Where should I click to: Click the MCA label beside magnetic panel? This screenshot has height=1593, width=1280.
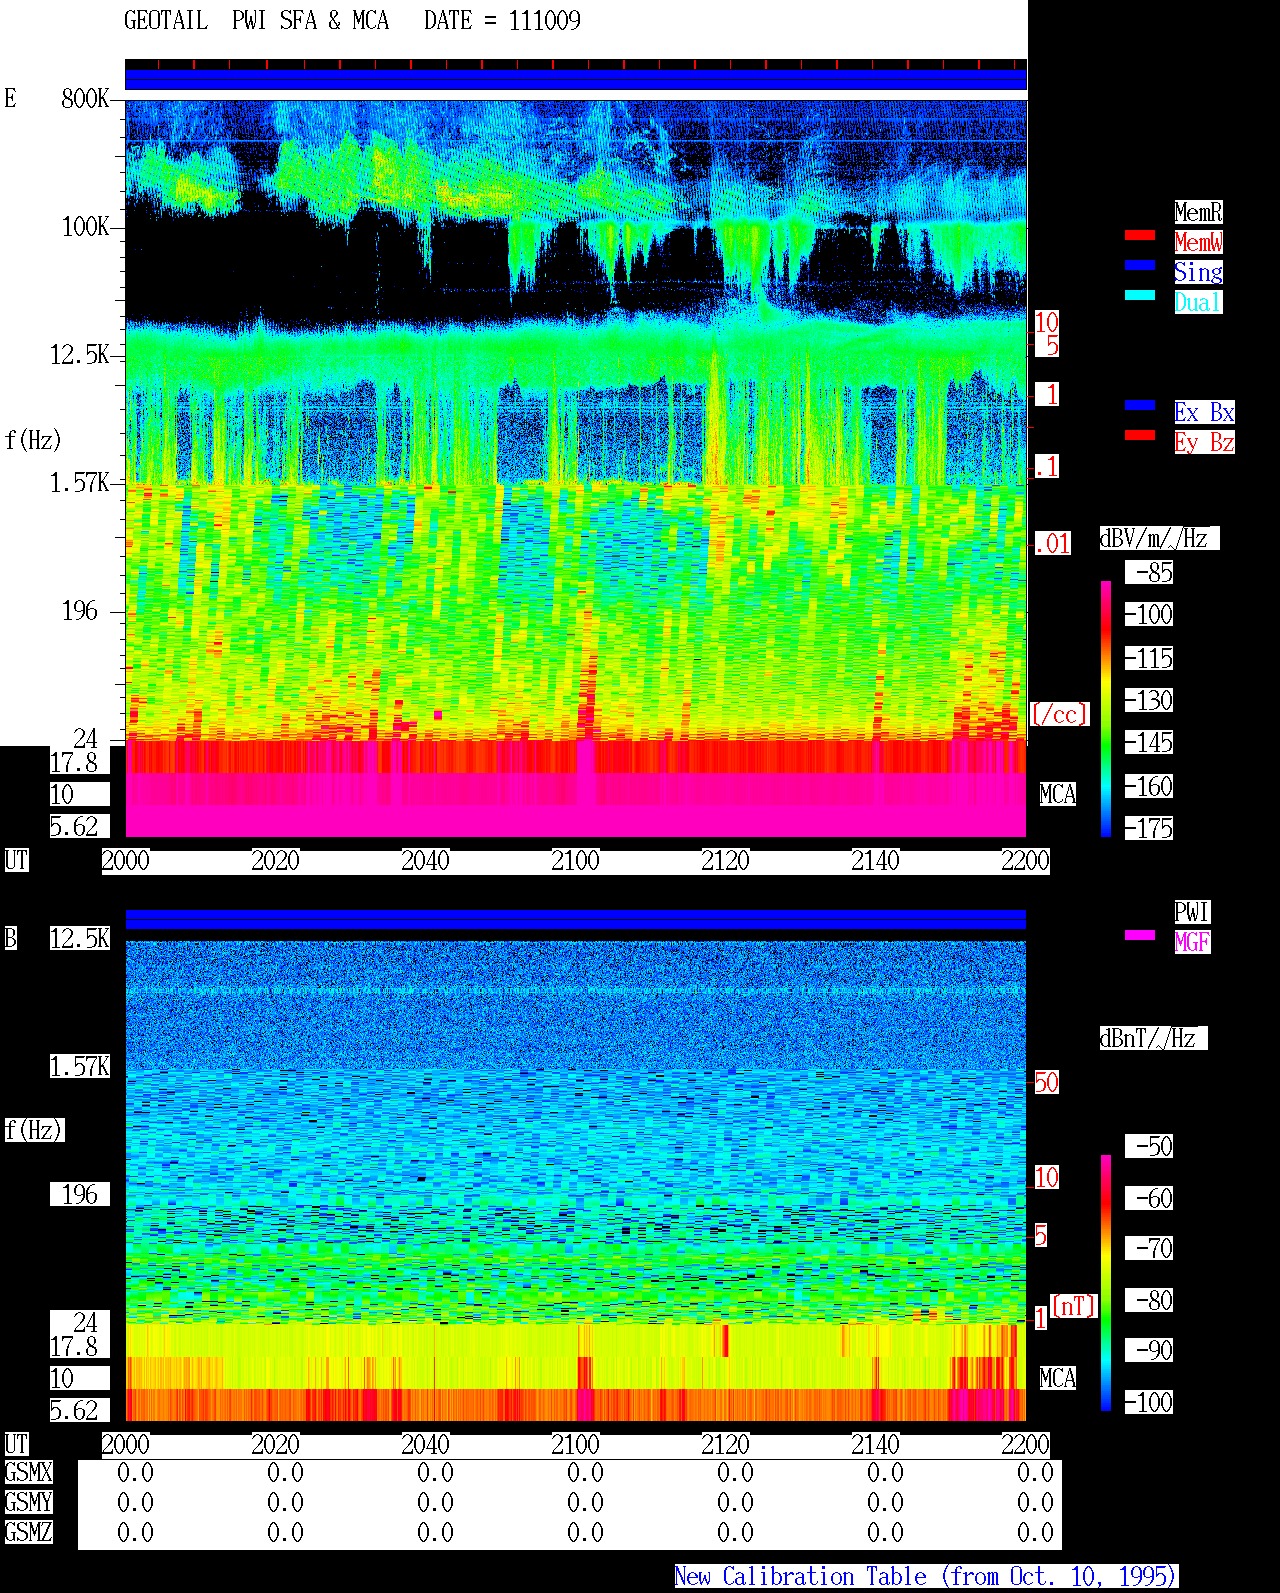[1058, 1379]
